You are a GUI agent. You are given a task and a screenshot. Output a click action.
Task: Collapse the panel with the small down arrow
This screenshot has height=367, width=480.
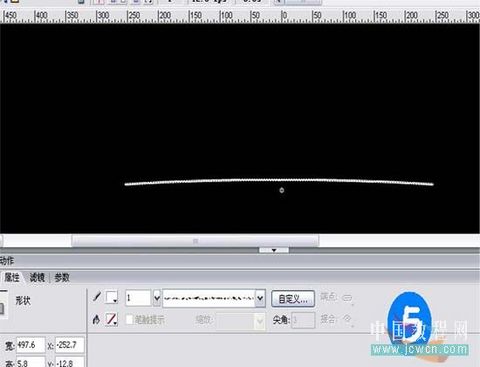[274, 250]
